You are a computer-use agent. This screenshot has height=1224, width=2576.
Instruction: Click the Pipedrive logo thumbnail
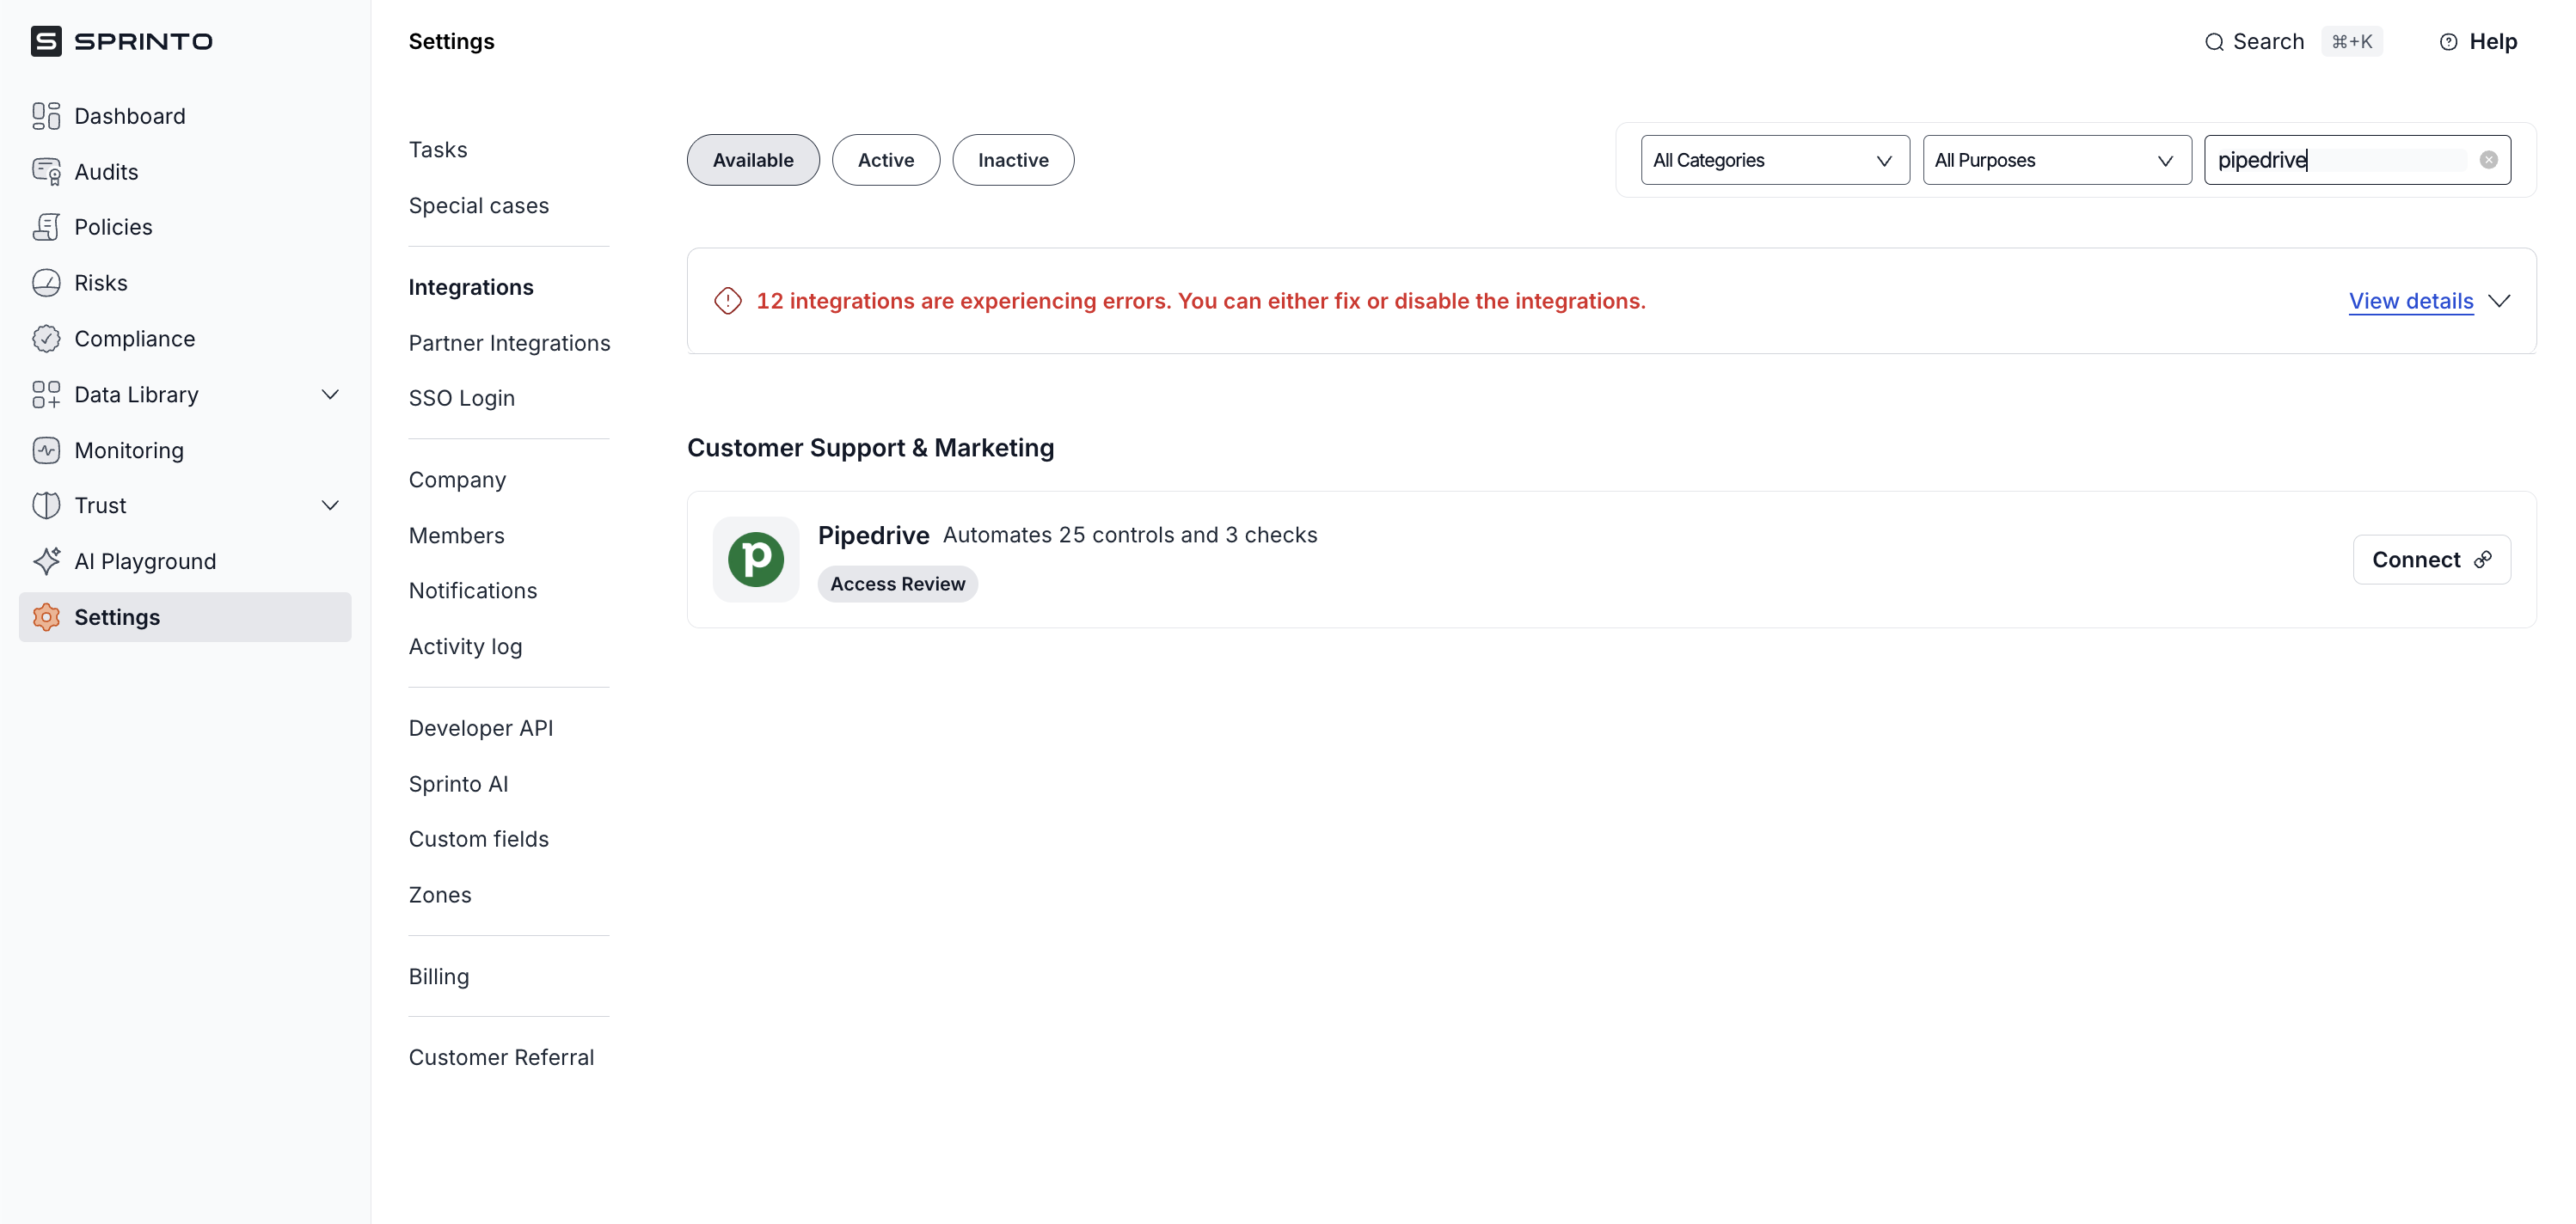[x=755, y=559]
